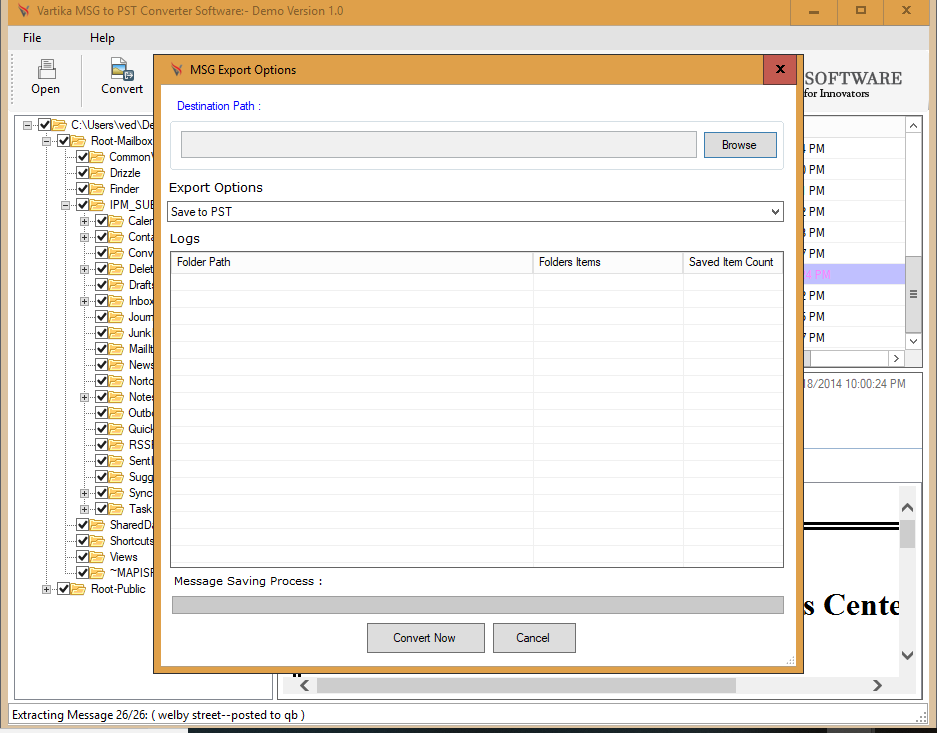Uncheck the Root-Mailbox checkbox

(x=63, y=141)
